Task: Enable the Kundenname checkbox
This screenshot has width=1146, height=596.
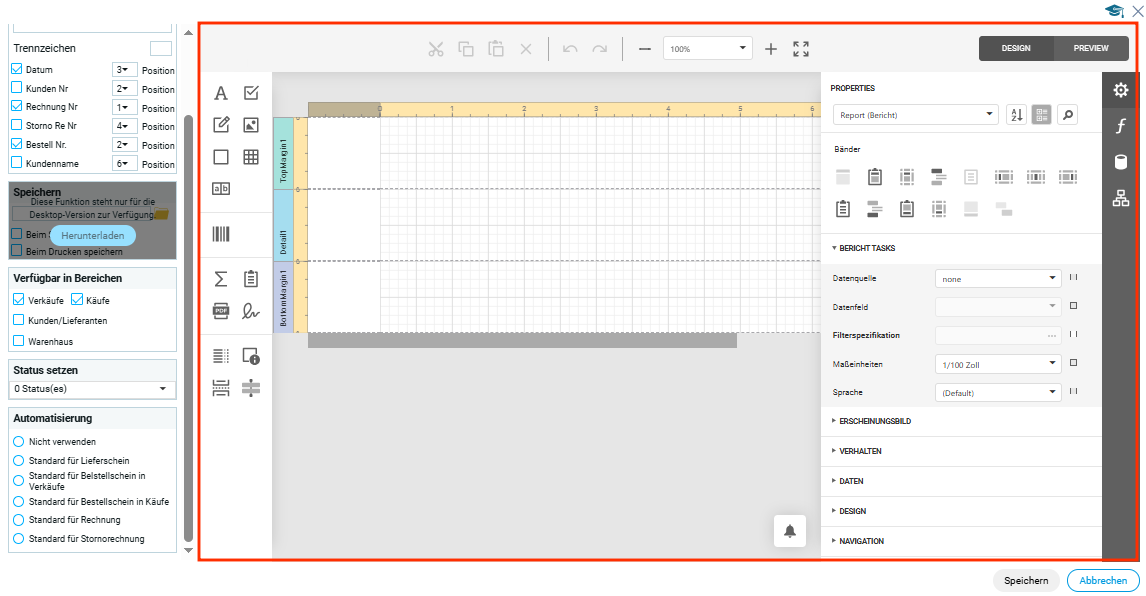Action: pyautogui.click(x=17, y=163)
